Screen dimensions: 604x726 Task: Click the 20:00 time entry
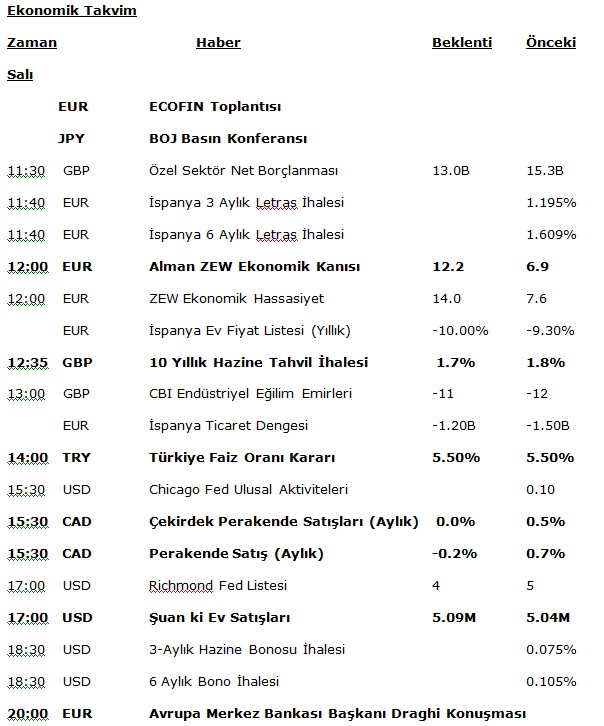pos(28,714)
